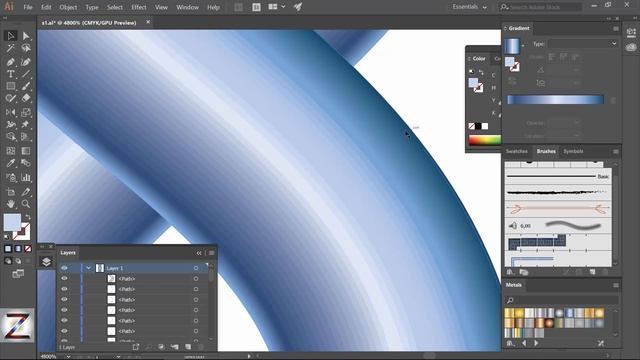This screenshot has width=640, height=360.
Task: Choose the Paintbrush tool
Action: [x=26, y=86]
